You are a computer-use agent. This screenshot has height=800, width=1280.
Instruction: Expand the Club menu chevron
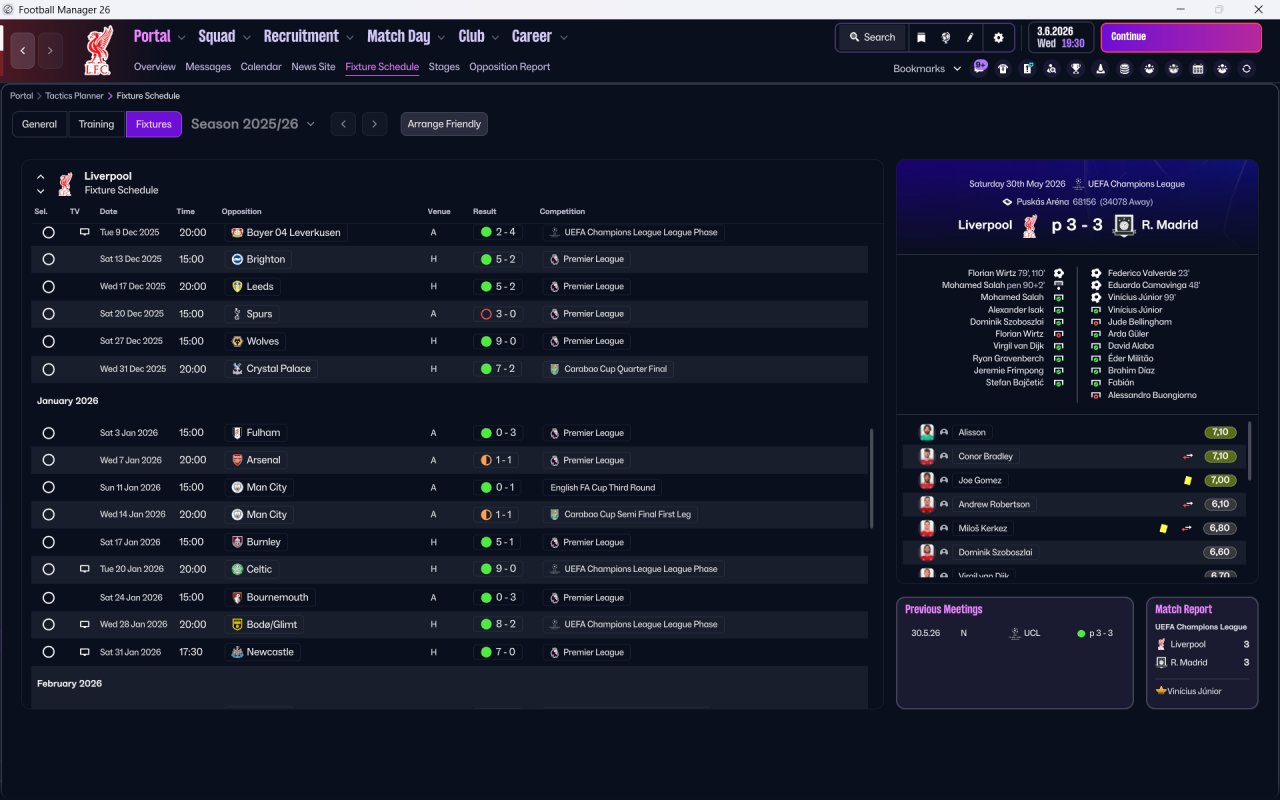495,38
